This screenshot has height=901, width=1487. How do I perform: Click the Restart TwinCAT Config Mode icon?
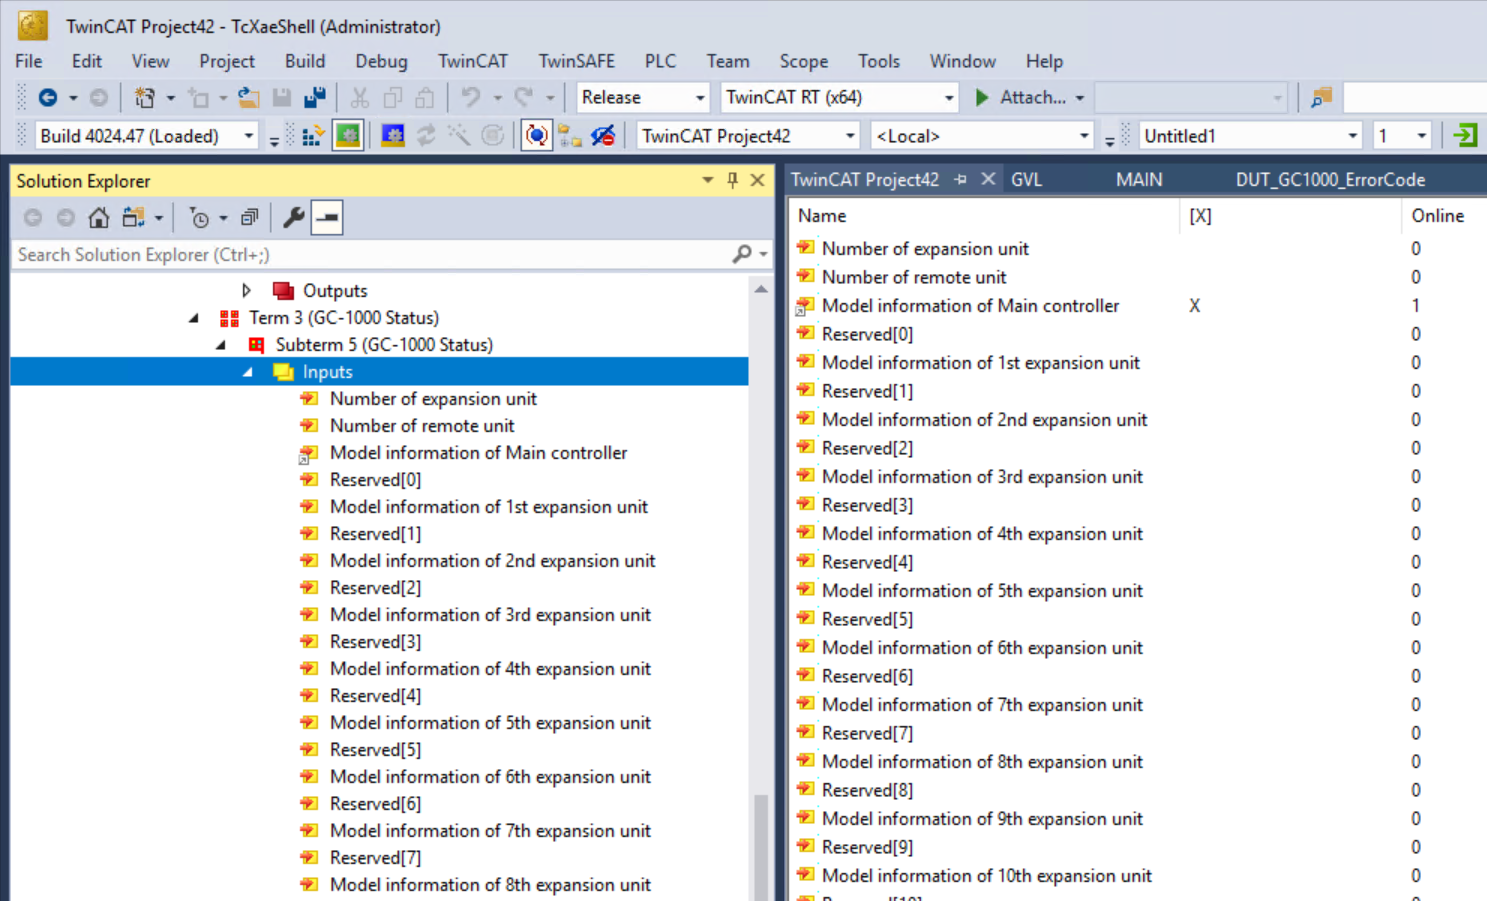393,135
